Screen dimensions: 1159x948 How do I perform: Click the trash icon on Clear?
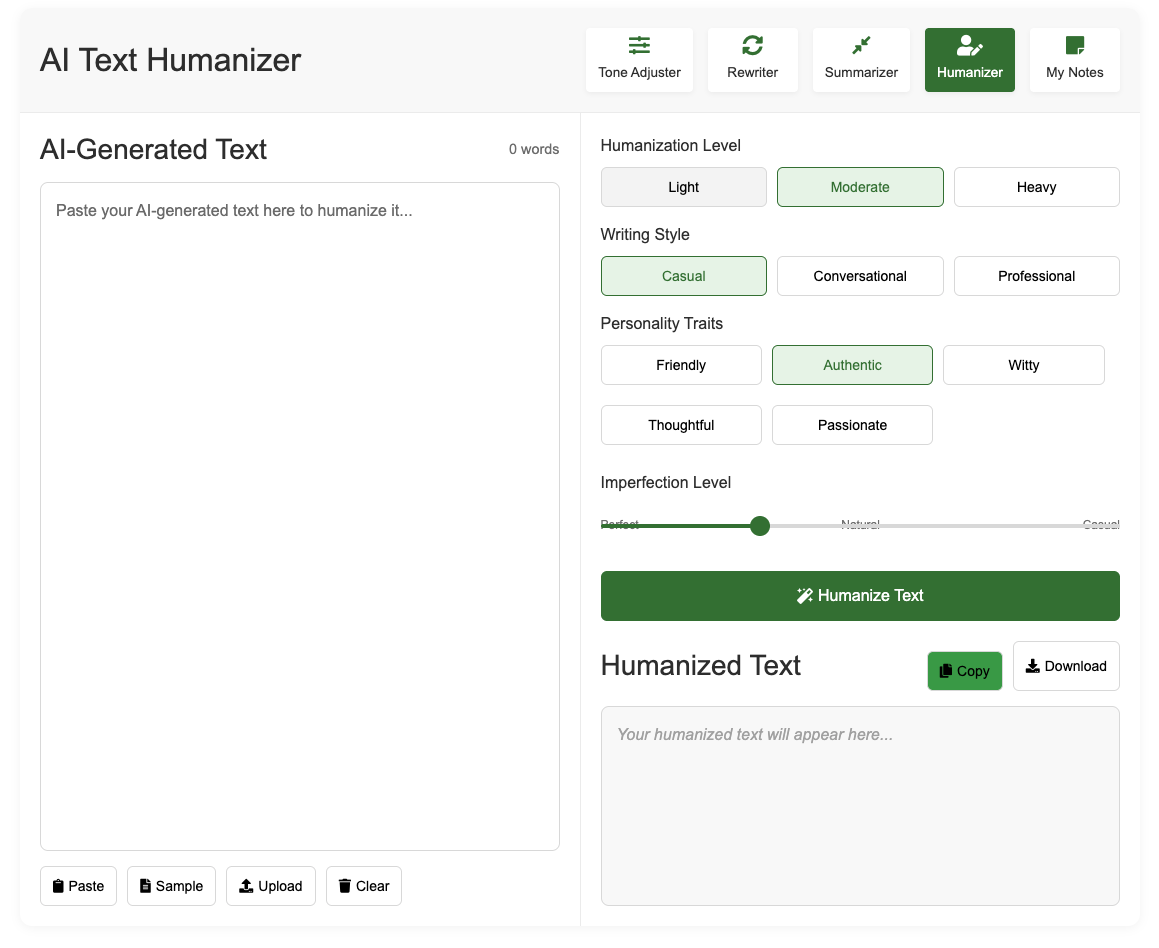click(344, 886)
